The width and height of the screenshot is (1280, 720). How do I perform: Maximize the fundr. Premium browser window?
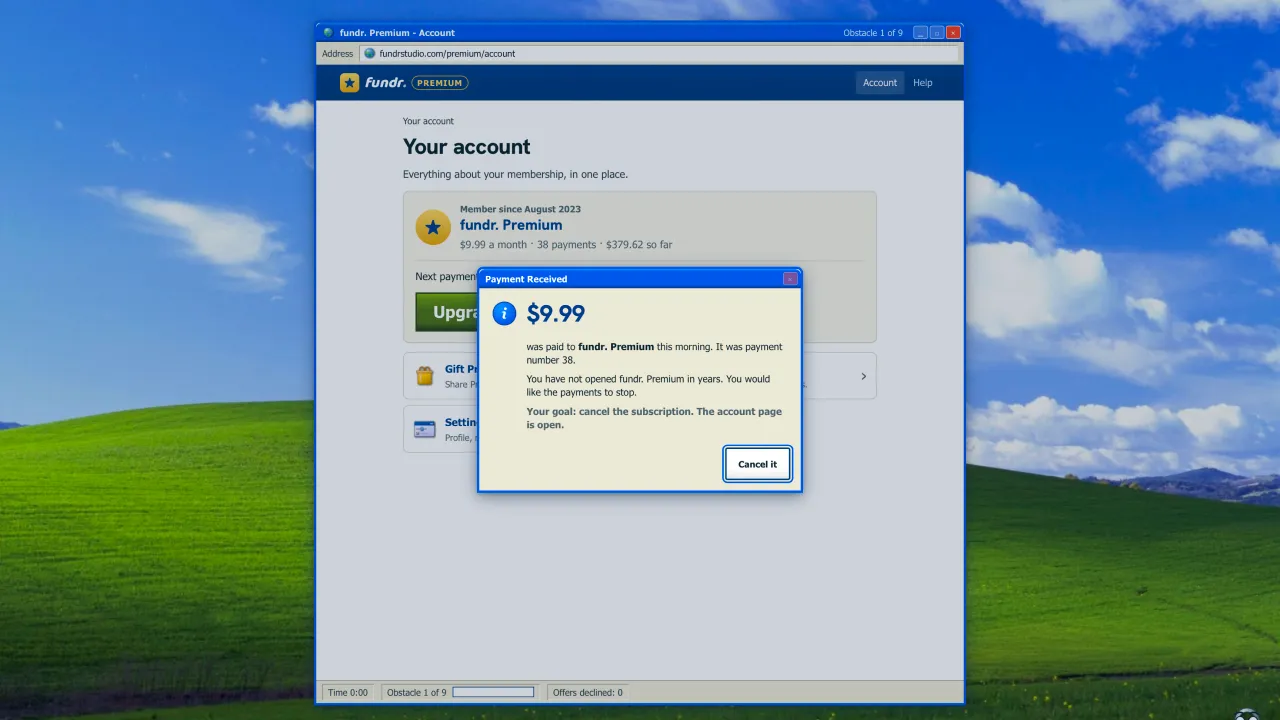click(937, 33)
